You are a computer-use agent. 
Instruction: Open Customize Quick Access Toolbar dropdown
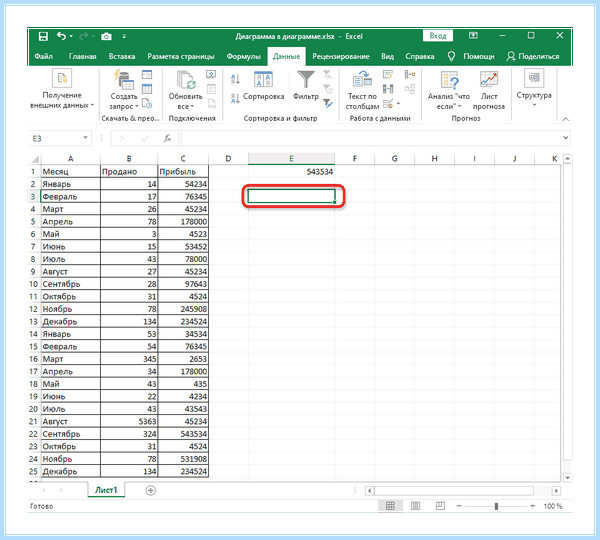tap(124, 36)
